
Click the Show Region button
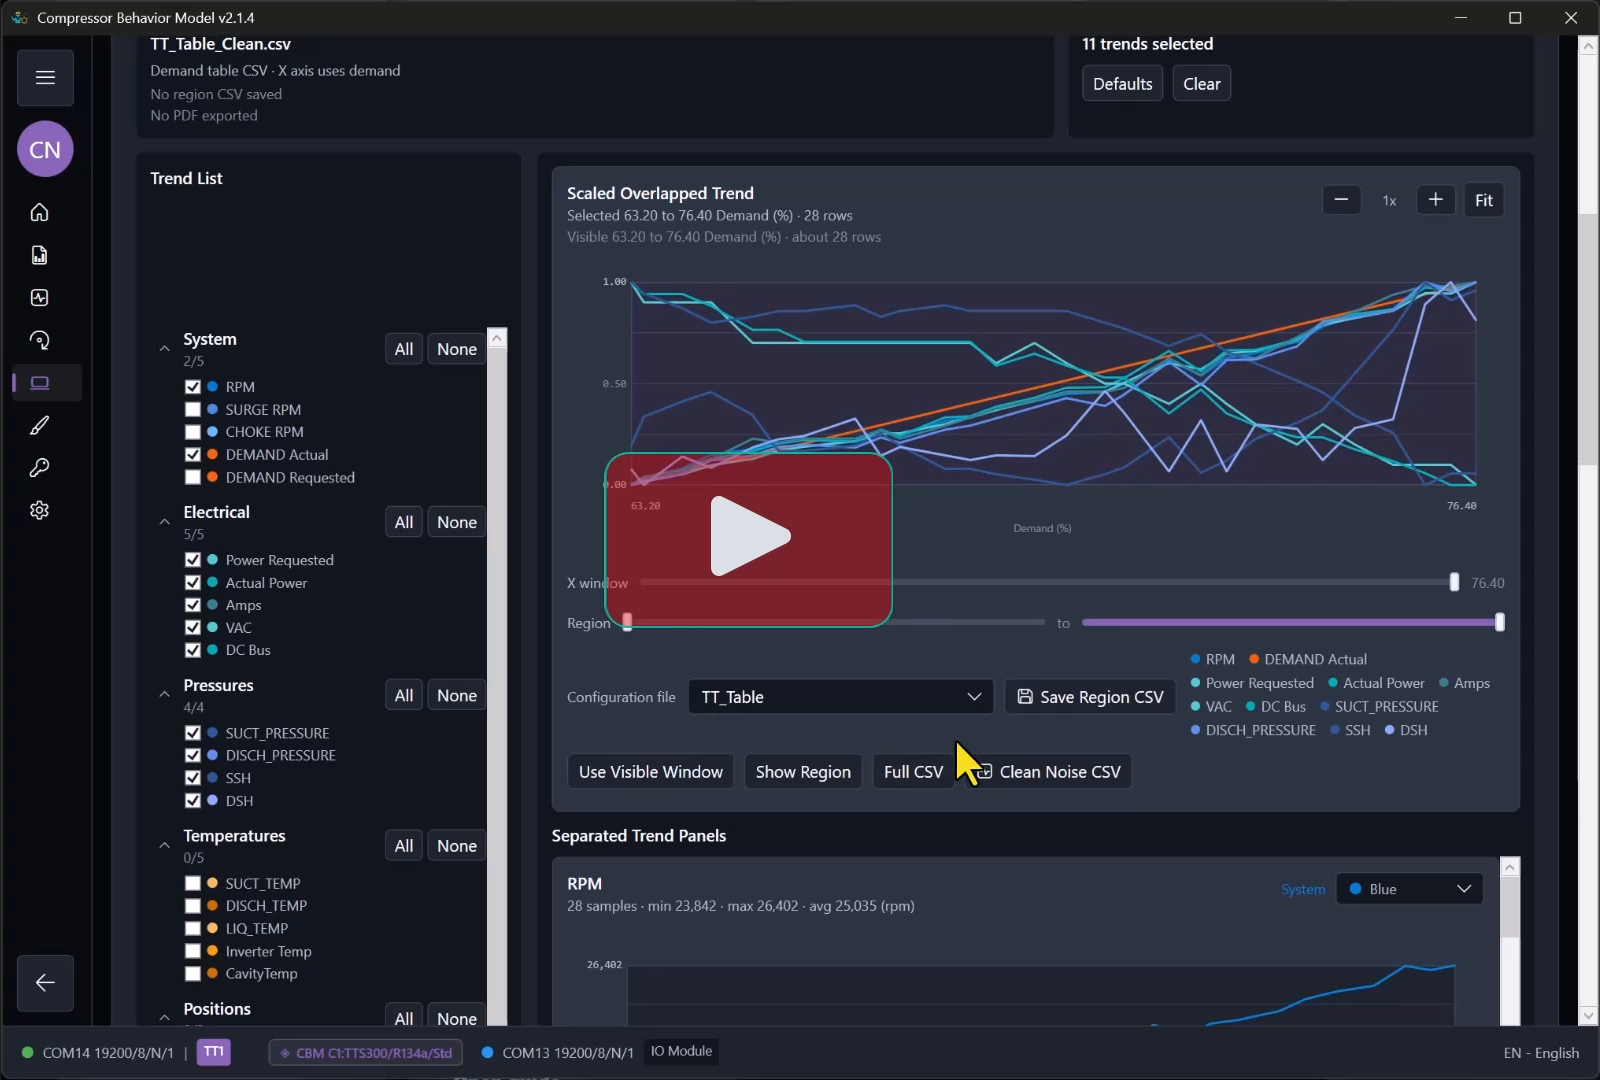[x=803, y=772]
